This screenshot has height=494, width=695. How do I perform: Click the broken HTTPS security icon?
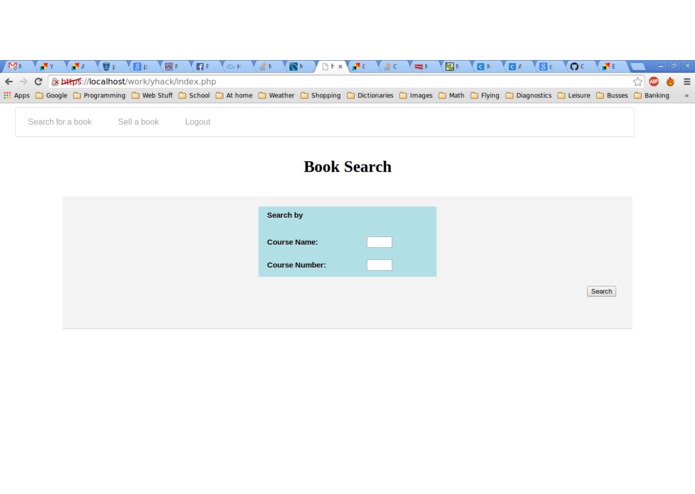[x=55, y=82]
